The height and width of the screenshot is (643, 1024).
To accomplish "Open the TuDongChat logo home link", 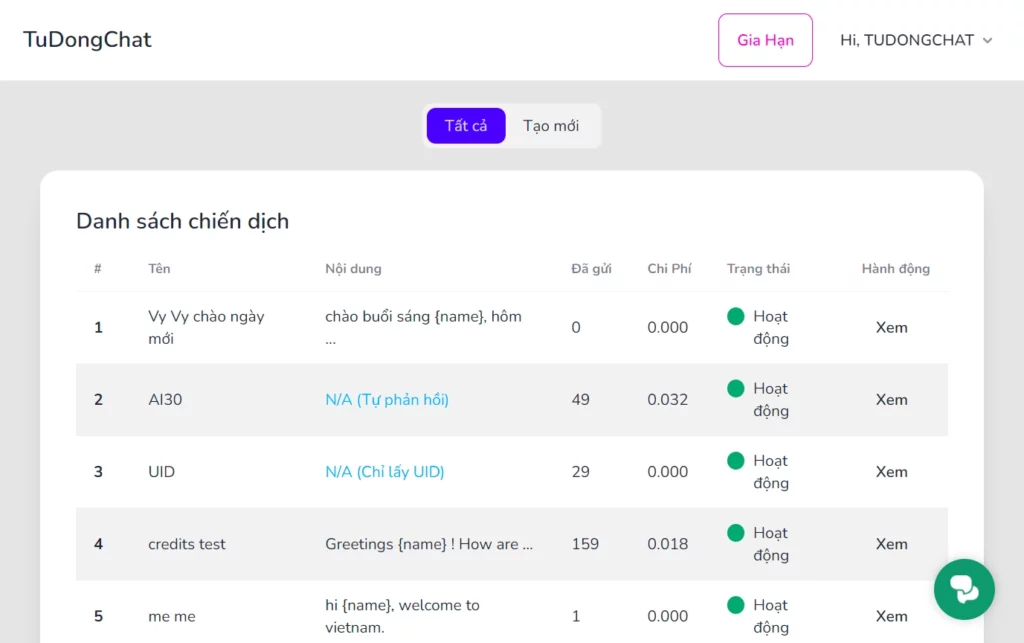I will click(x=87, y=40).
